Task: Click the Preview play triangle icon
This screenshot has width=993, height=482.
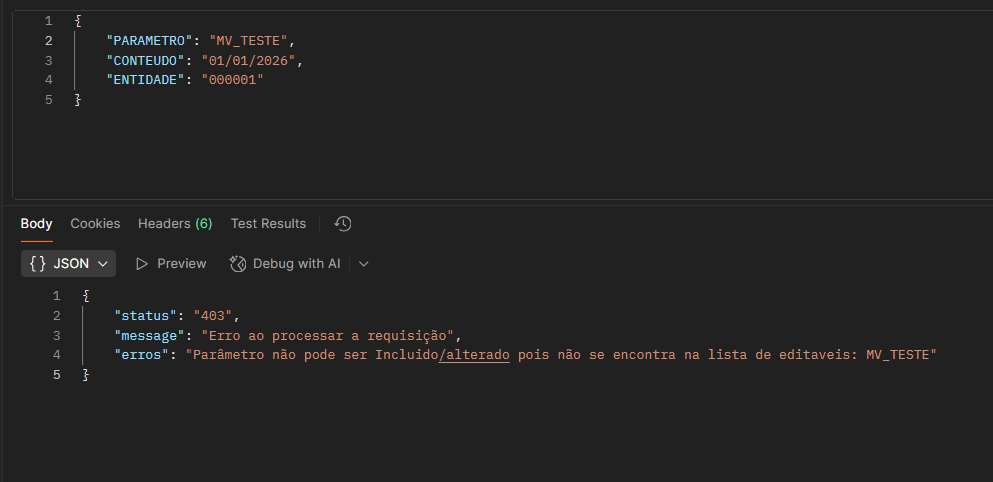Action: click(x=142, y=264)
